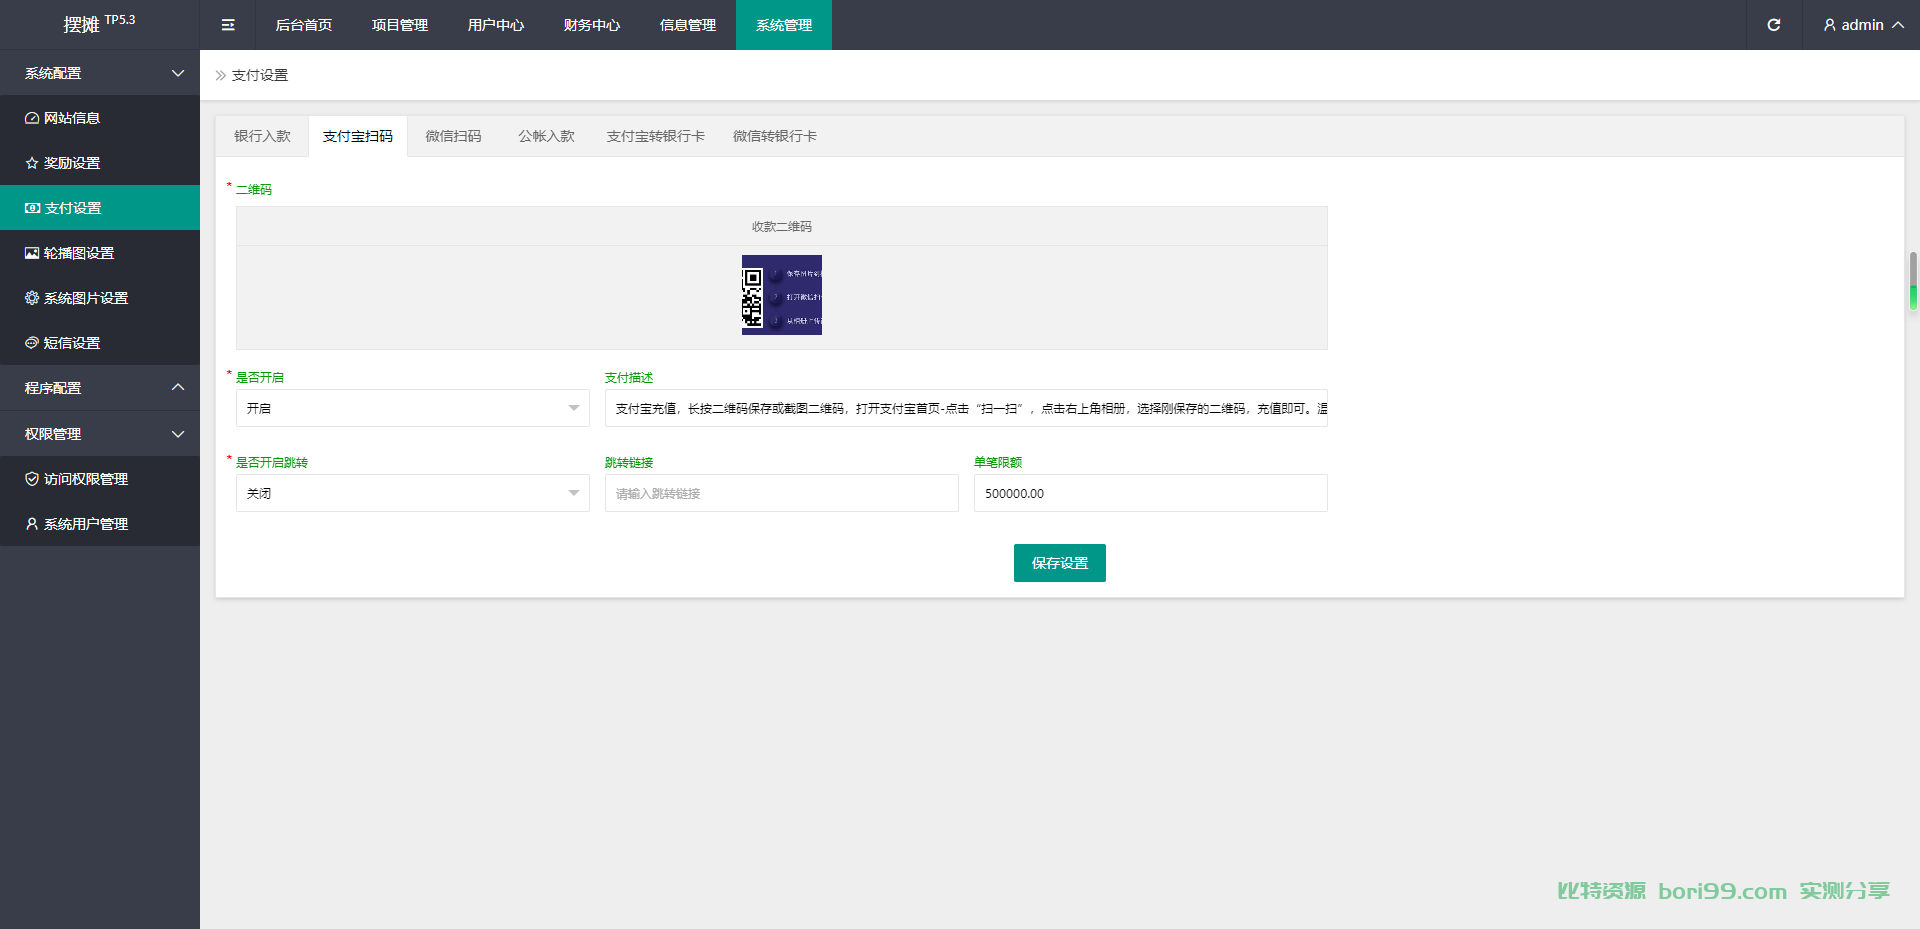Open 轮播图设置 in the sidebar

tap(100, 253)
